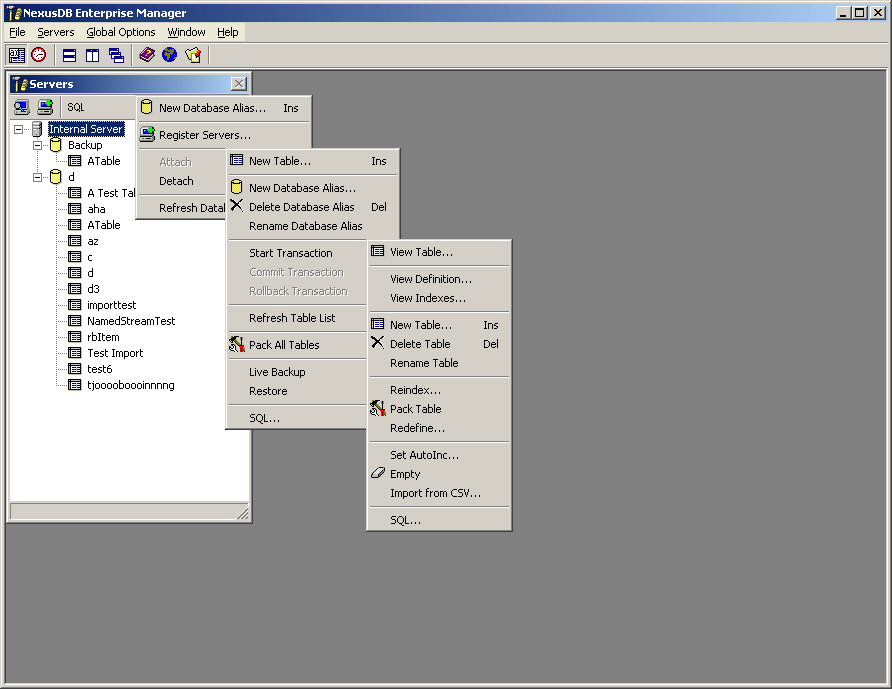Click the computer with magnifier icon in Servers

[22, 107]
